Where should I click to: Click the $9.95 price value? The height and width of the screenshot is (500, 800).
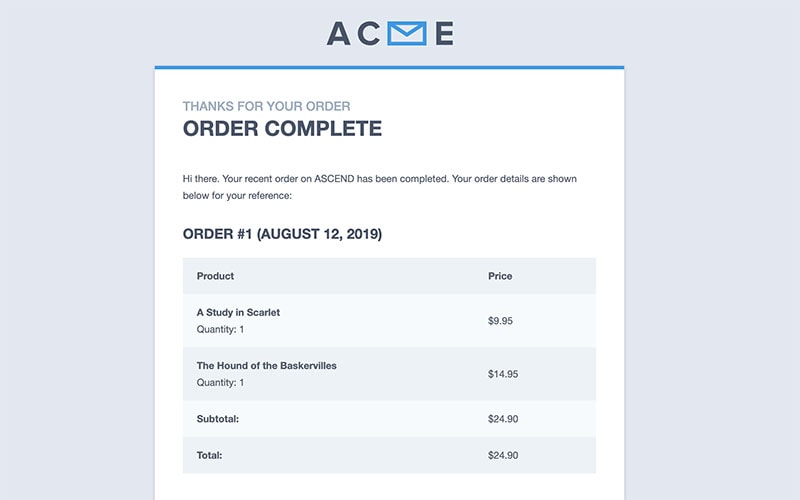tap(500, 321)
